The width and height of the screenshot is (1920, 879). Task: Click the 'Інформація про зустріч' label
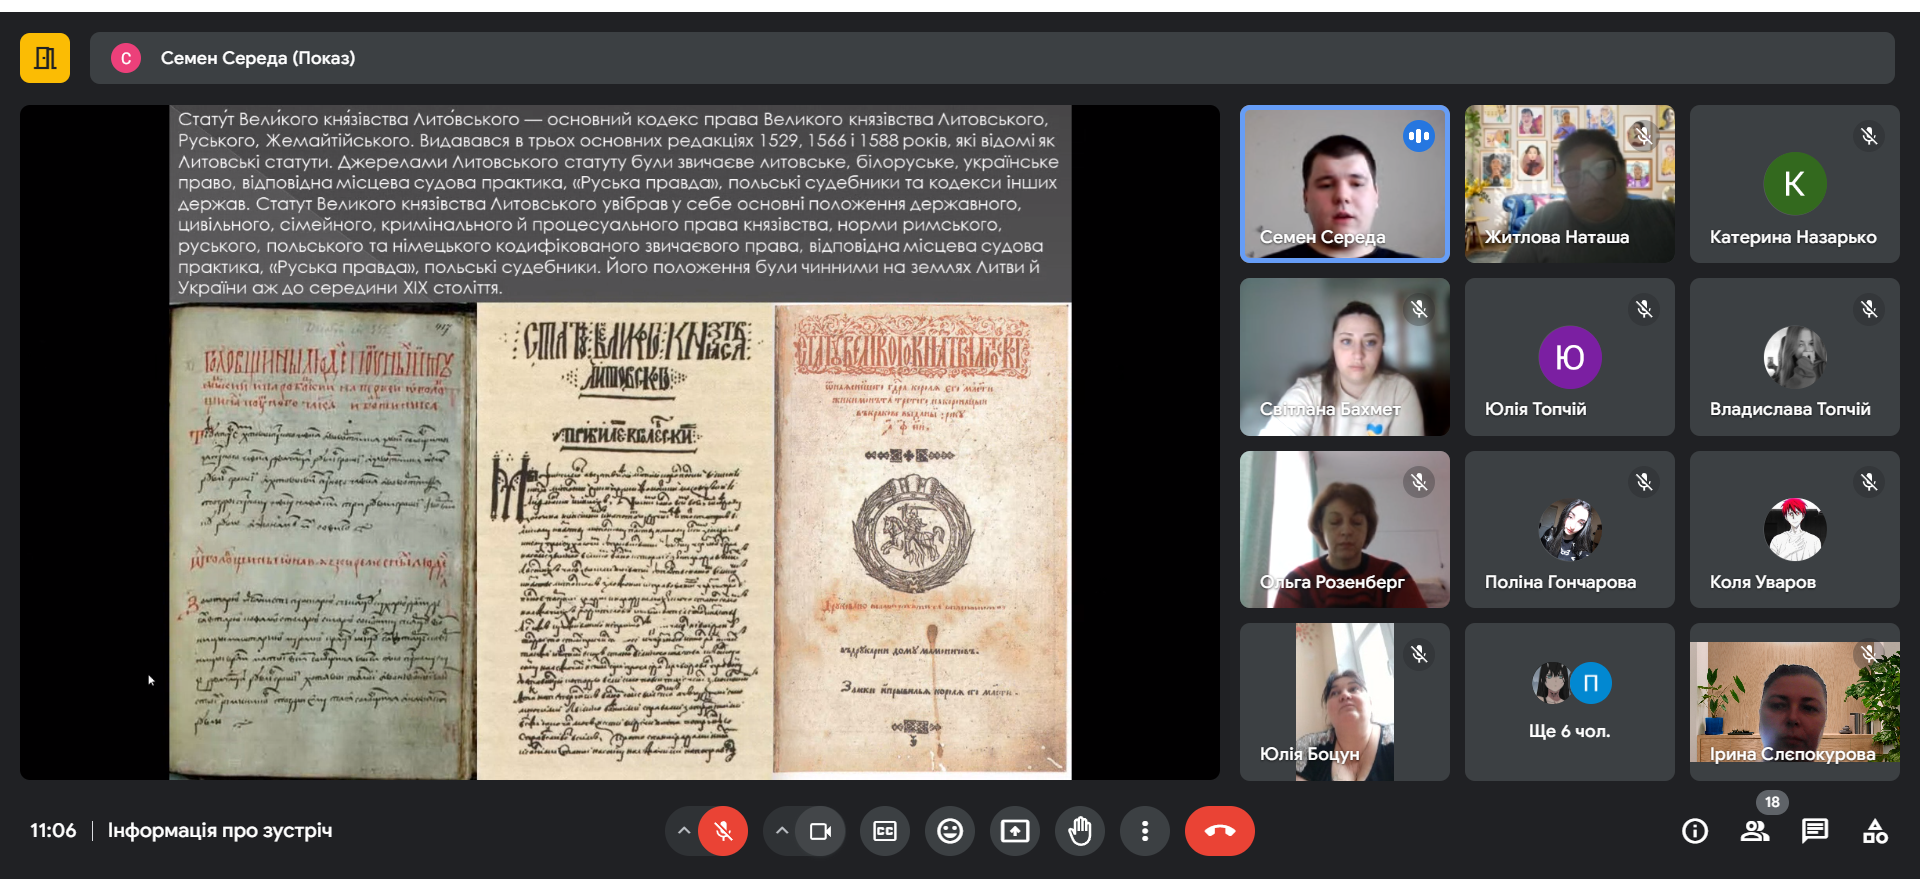[x=220, y=831]
